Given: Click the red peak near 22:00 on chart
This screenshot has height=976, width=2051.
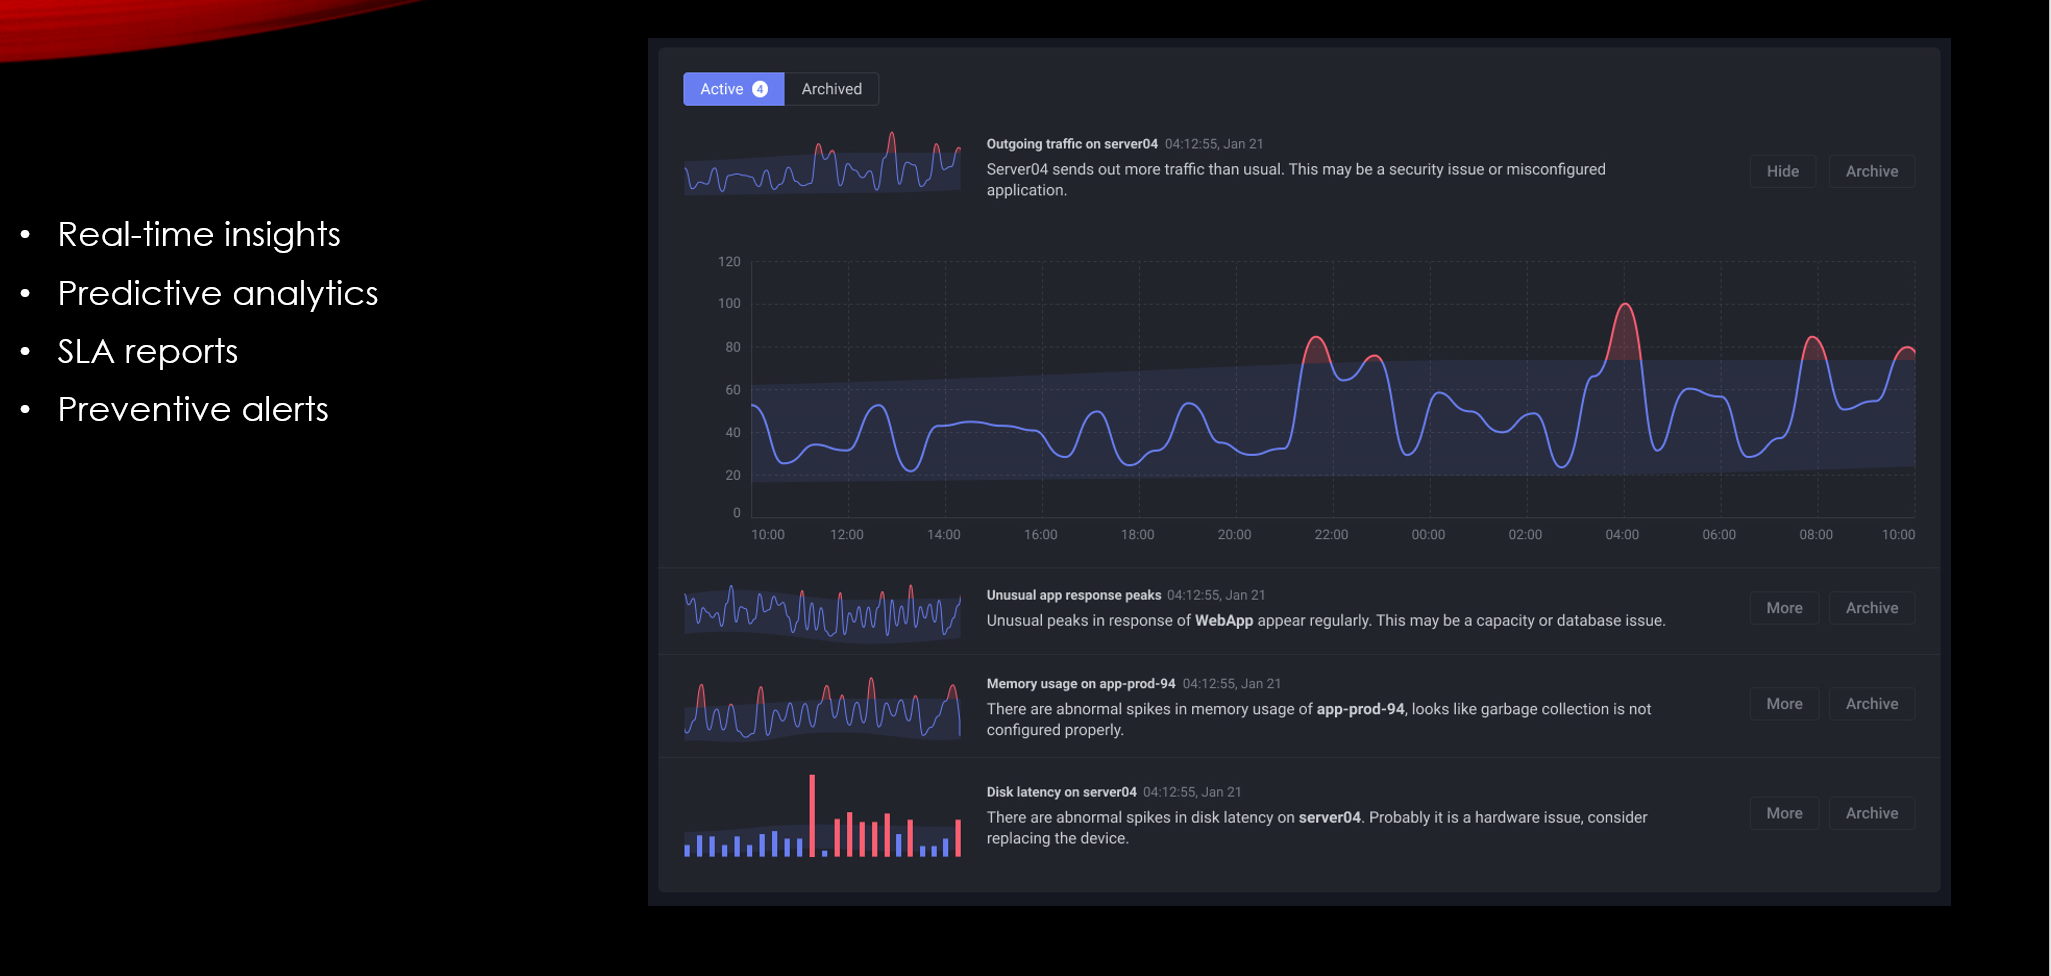Looking at the screenshot, I should coord(1317,347).
